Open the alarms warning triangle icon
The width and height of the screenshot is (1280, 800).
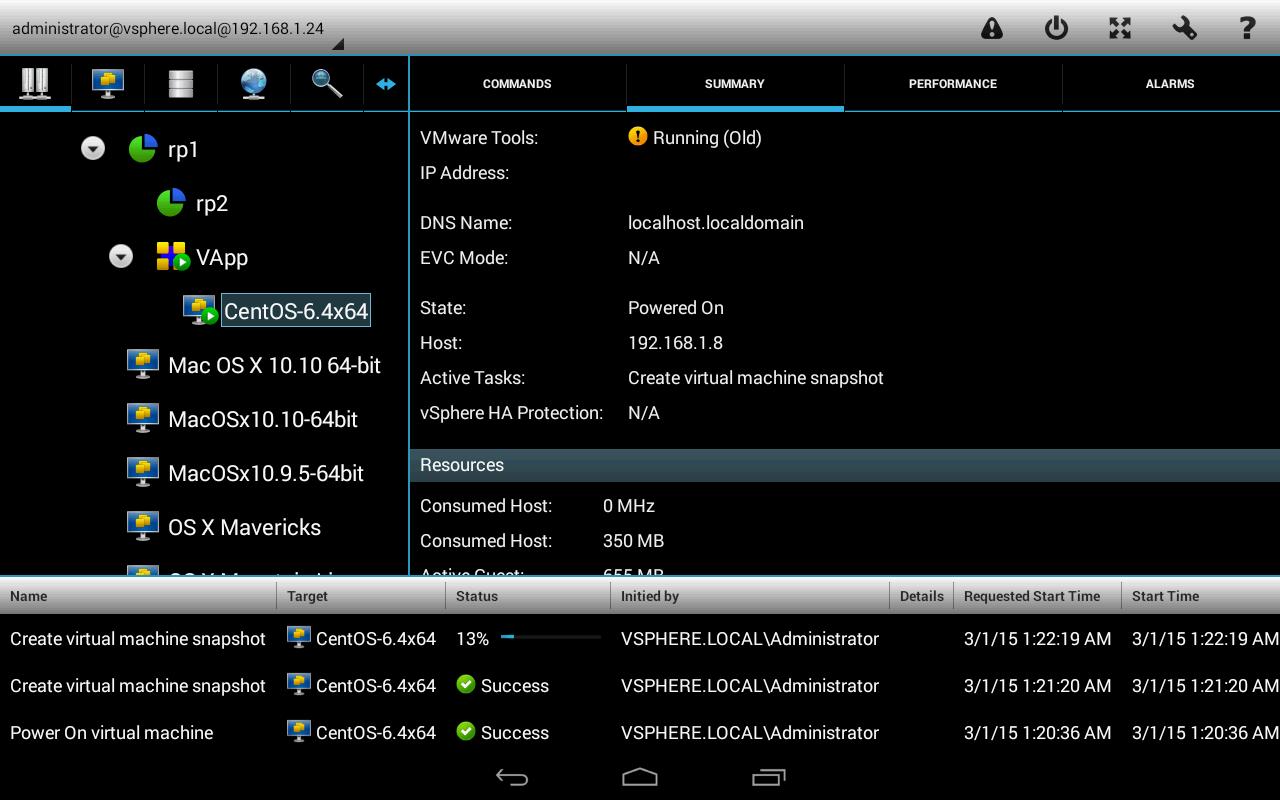point(991,28)
